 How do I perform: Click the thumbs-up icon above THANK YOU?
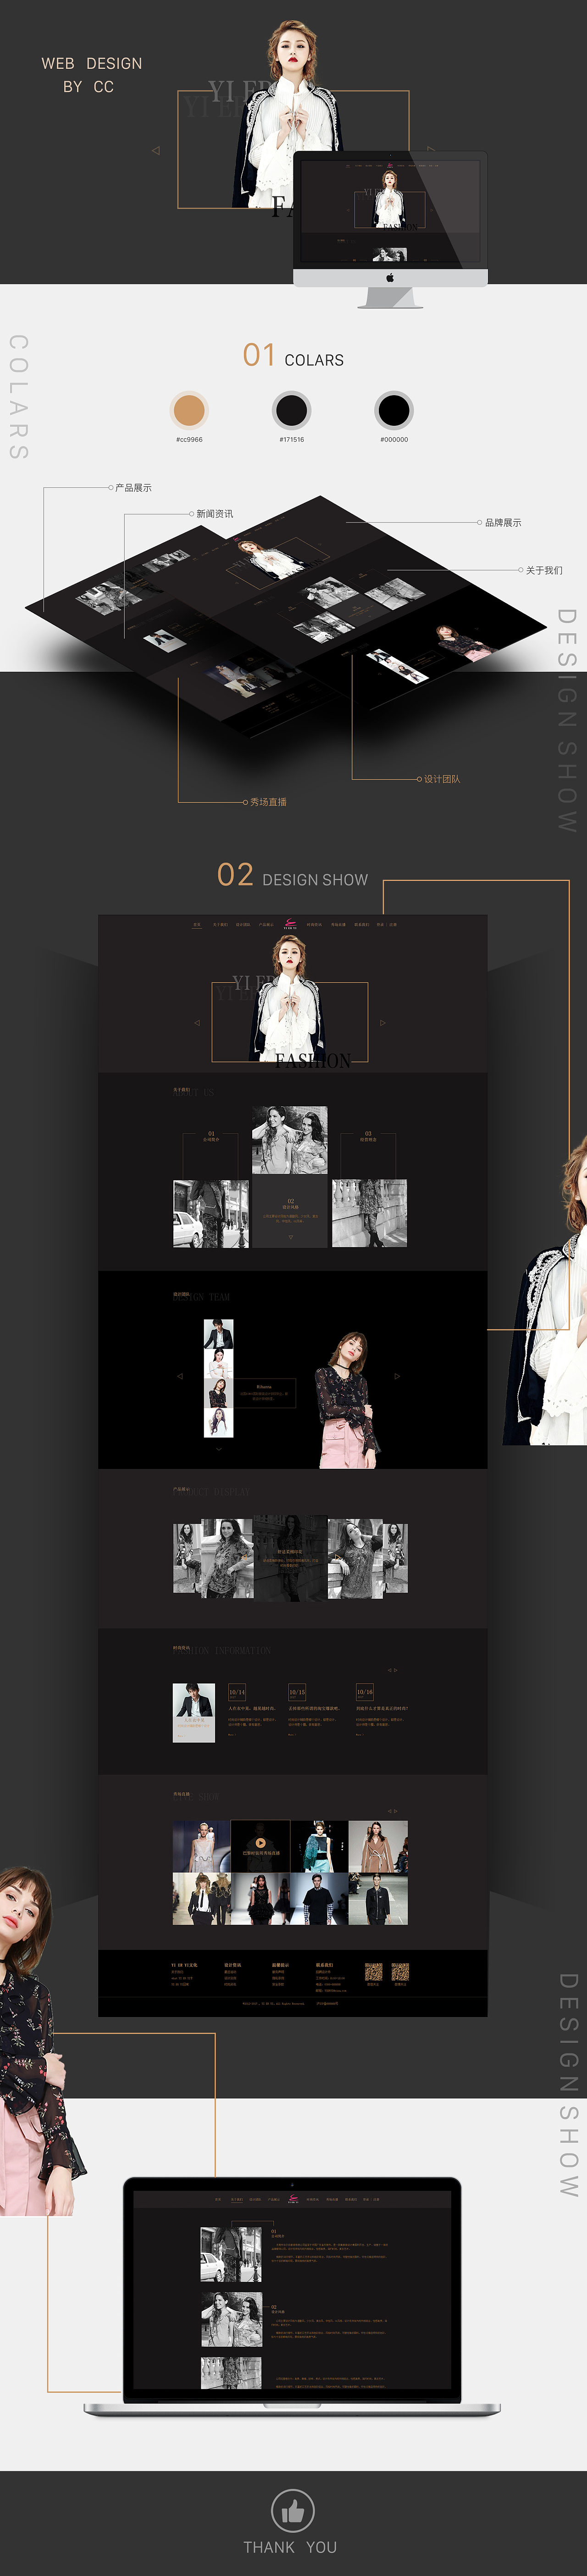[x=293, y=2511]
